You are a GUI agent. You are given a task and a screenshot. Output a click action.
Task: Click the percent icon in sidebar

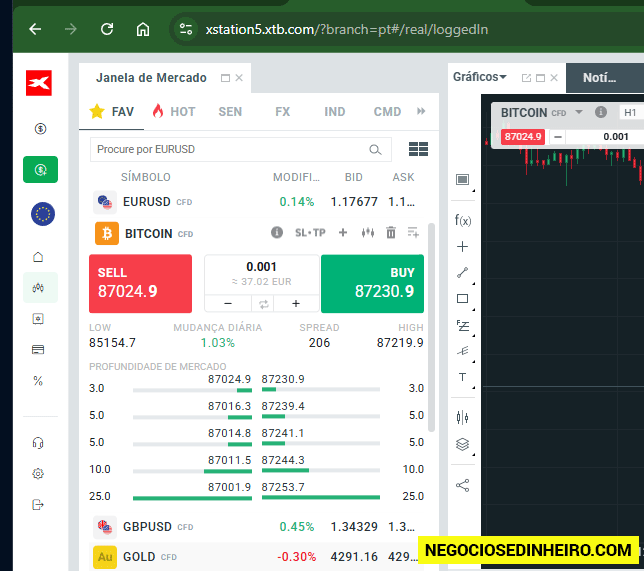tap(38, 381)
